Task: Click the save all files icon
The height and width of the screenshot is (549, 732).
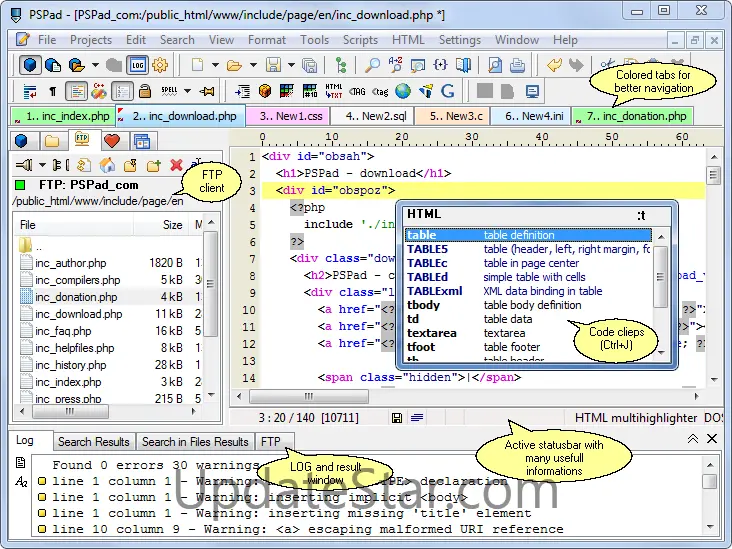Action: (309, 65)
